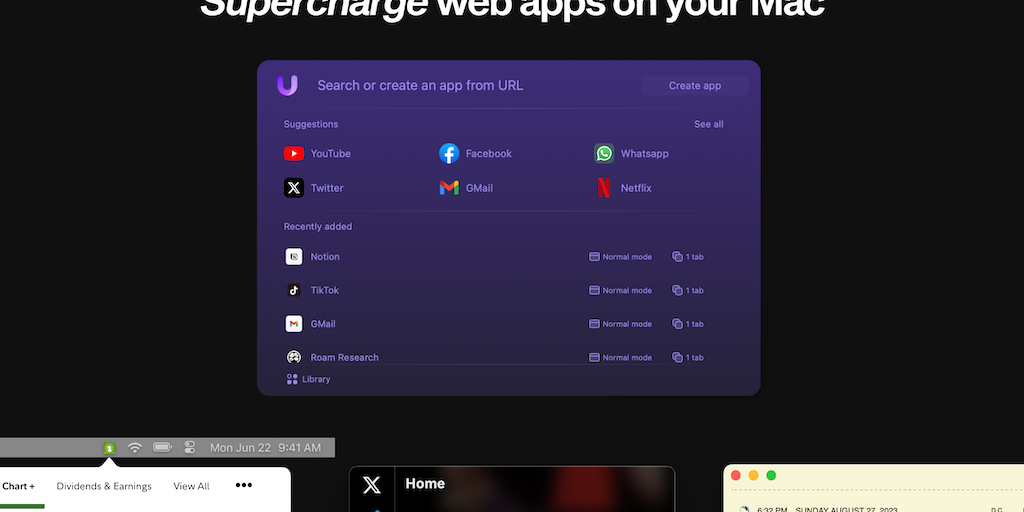Switch to the Chart + tab
1024x512 pixels.
tap(18, 486)
